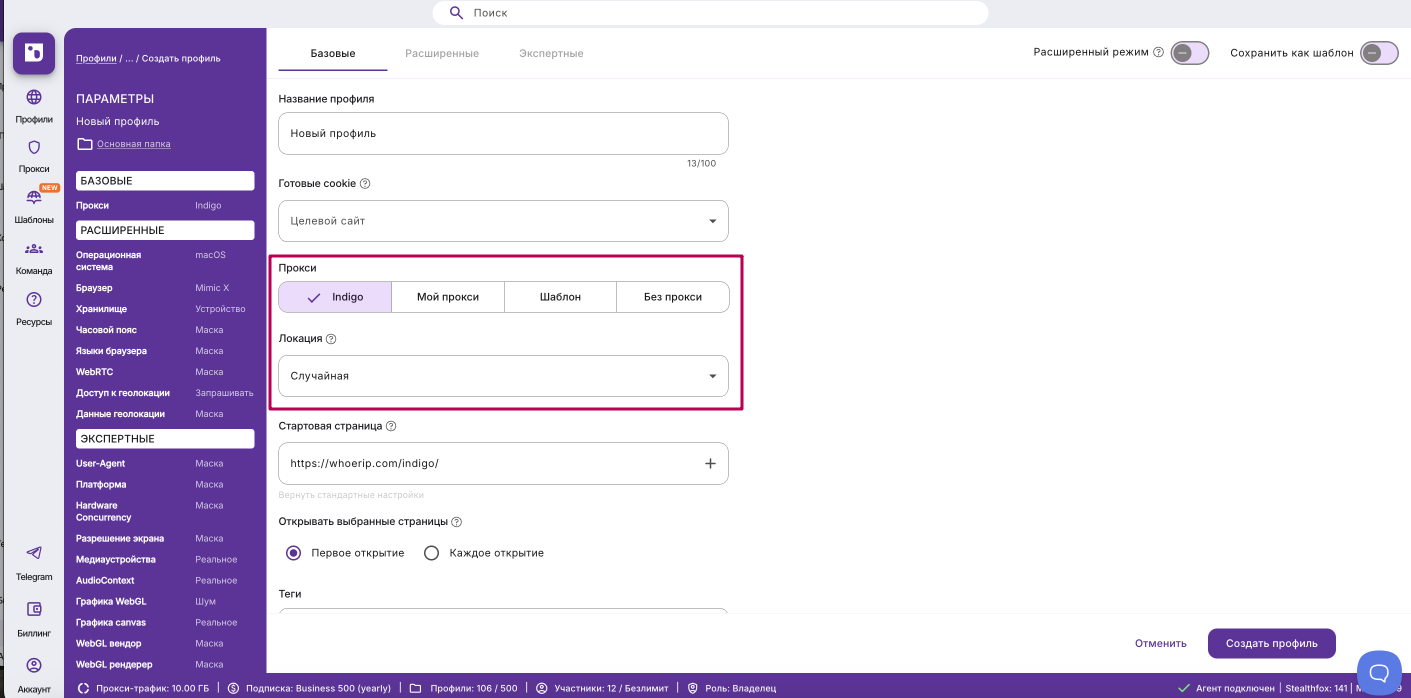Screen dimensions: 1411x698
Task: Click Разрешение экрана parameter row
Action: click(165, 539)
